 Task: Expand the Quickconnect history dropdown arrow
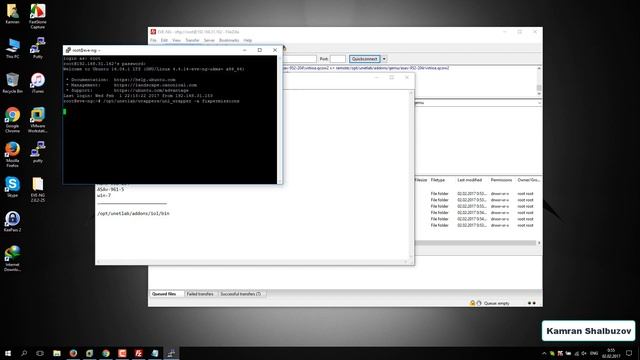[x=384, y=59]
